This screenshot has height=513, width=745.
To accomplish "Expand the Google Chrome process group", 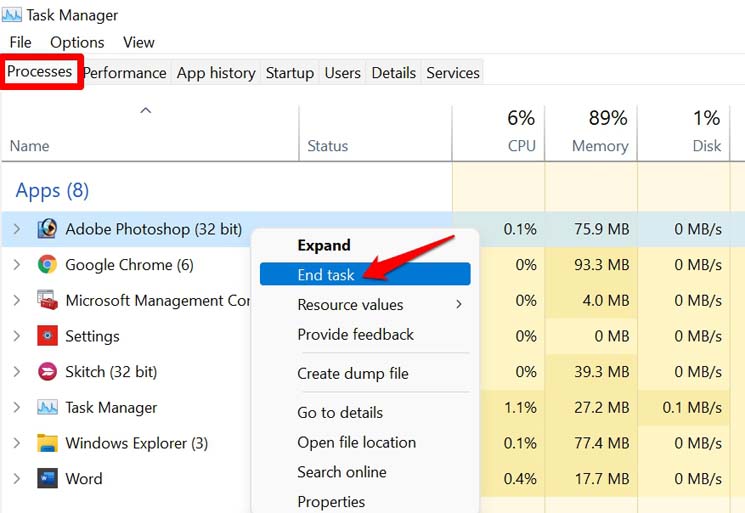I will (16, 265).
